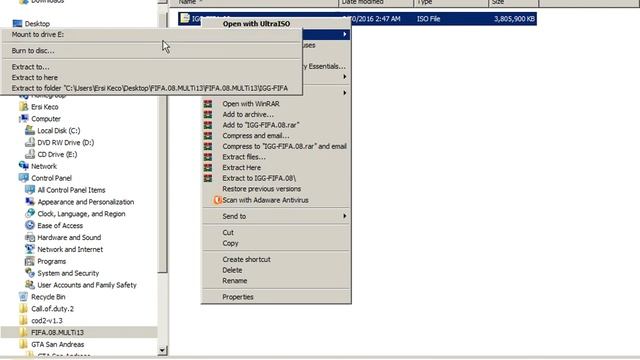Pick Extract to folder IGG-FIFA path entry
The width and height of the screenshot is (640, 360).
pyautogui.click(x=151, y=88)
